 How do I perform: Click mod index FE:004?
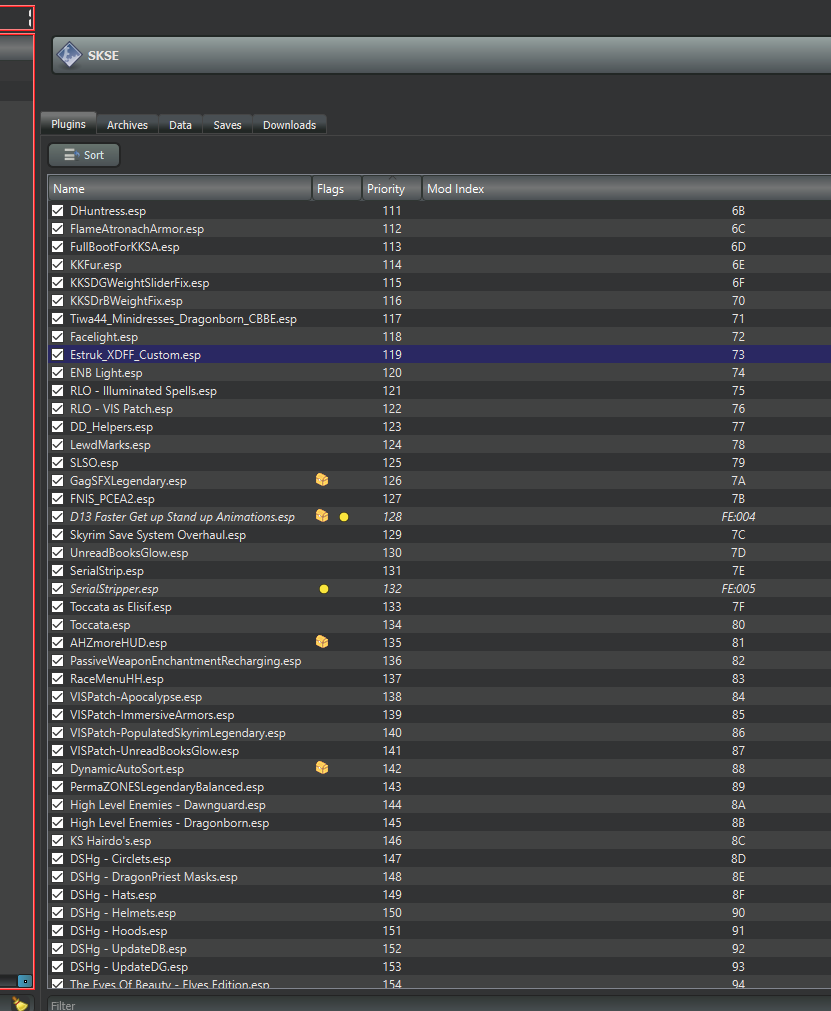coord(738,516)
